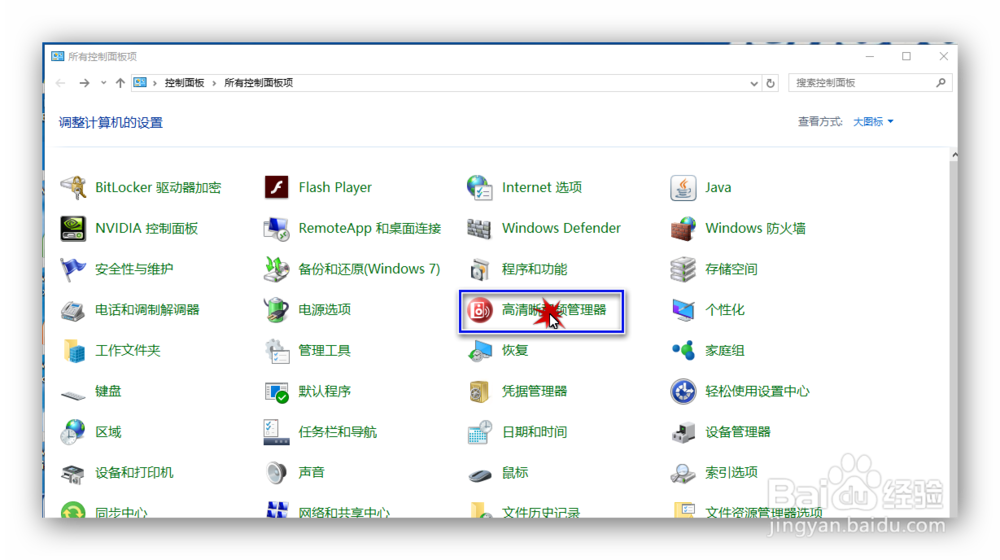Open the 大图标 view mode dropdown

coord(873,122)
